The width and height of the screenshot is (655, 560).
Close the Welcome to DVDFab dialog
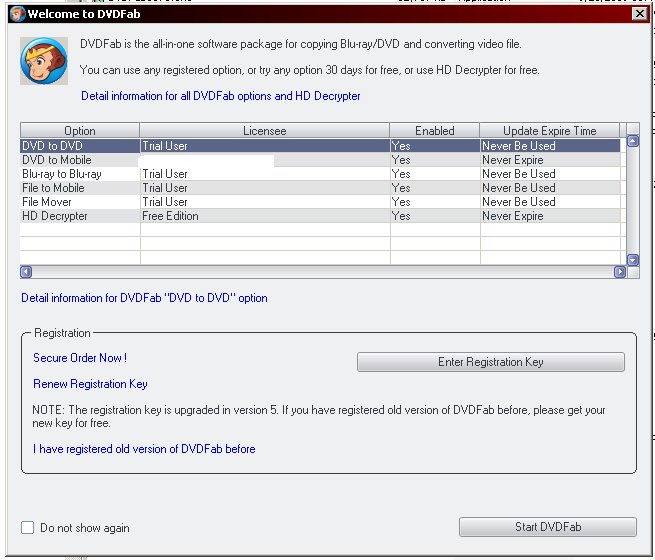(x=639, y=14)
